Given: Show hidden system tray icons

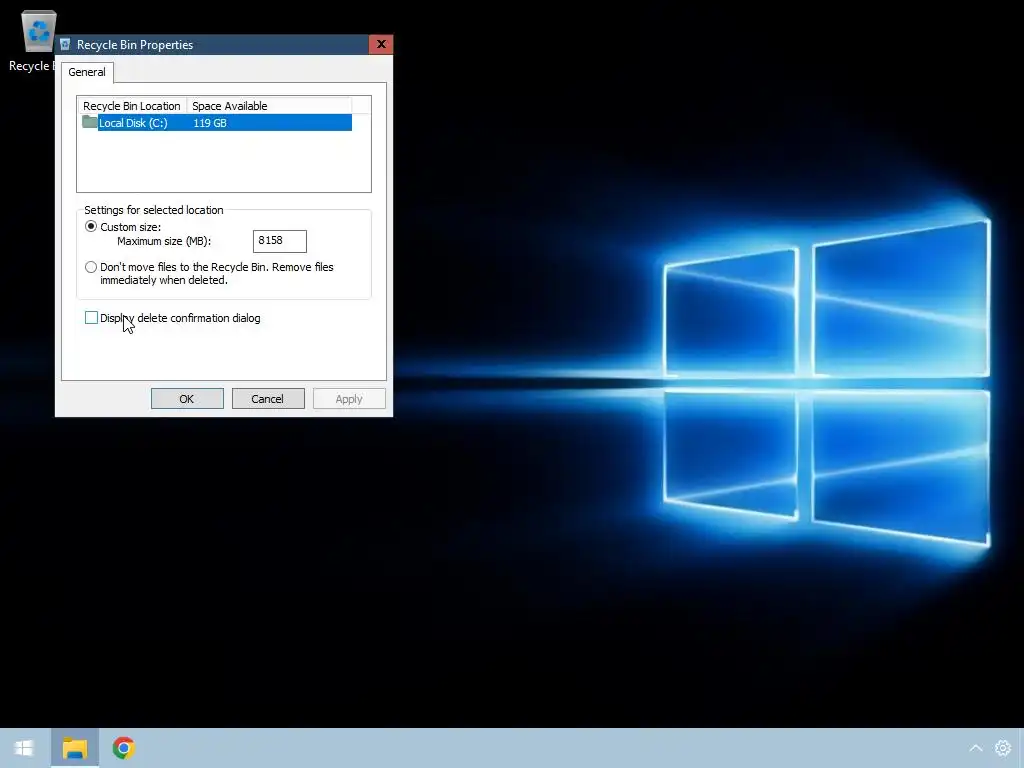Looking at the screenshot, I should (x=976, y=748).
